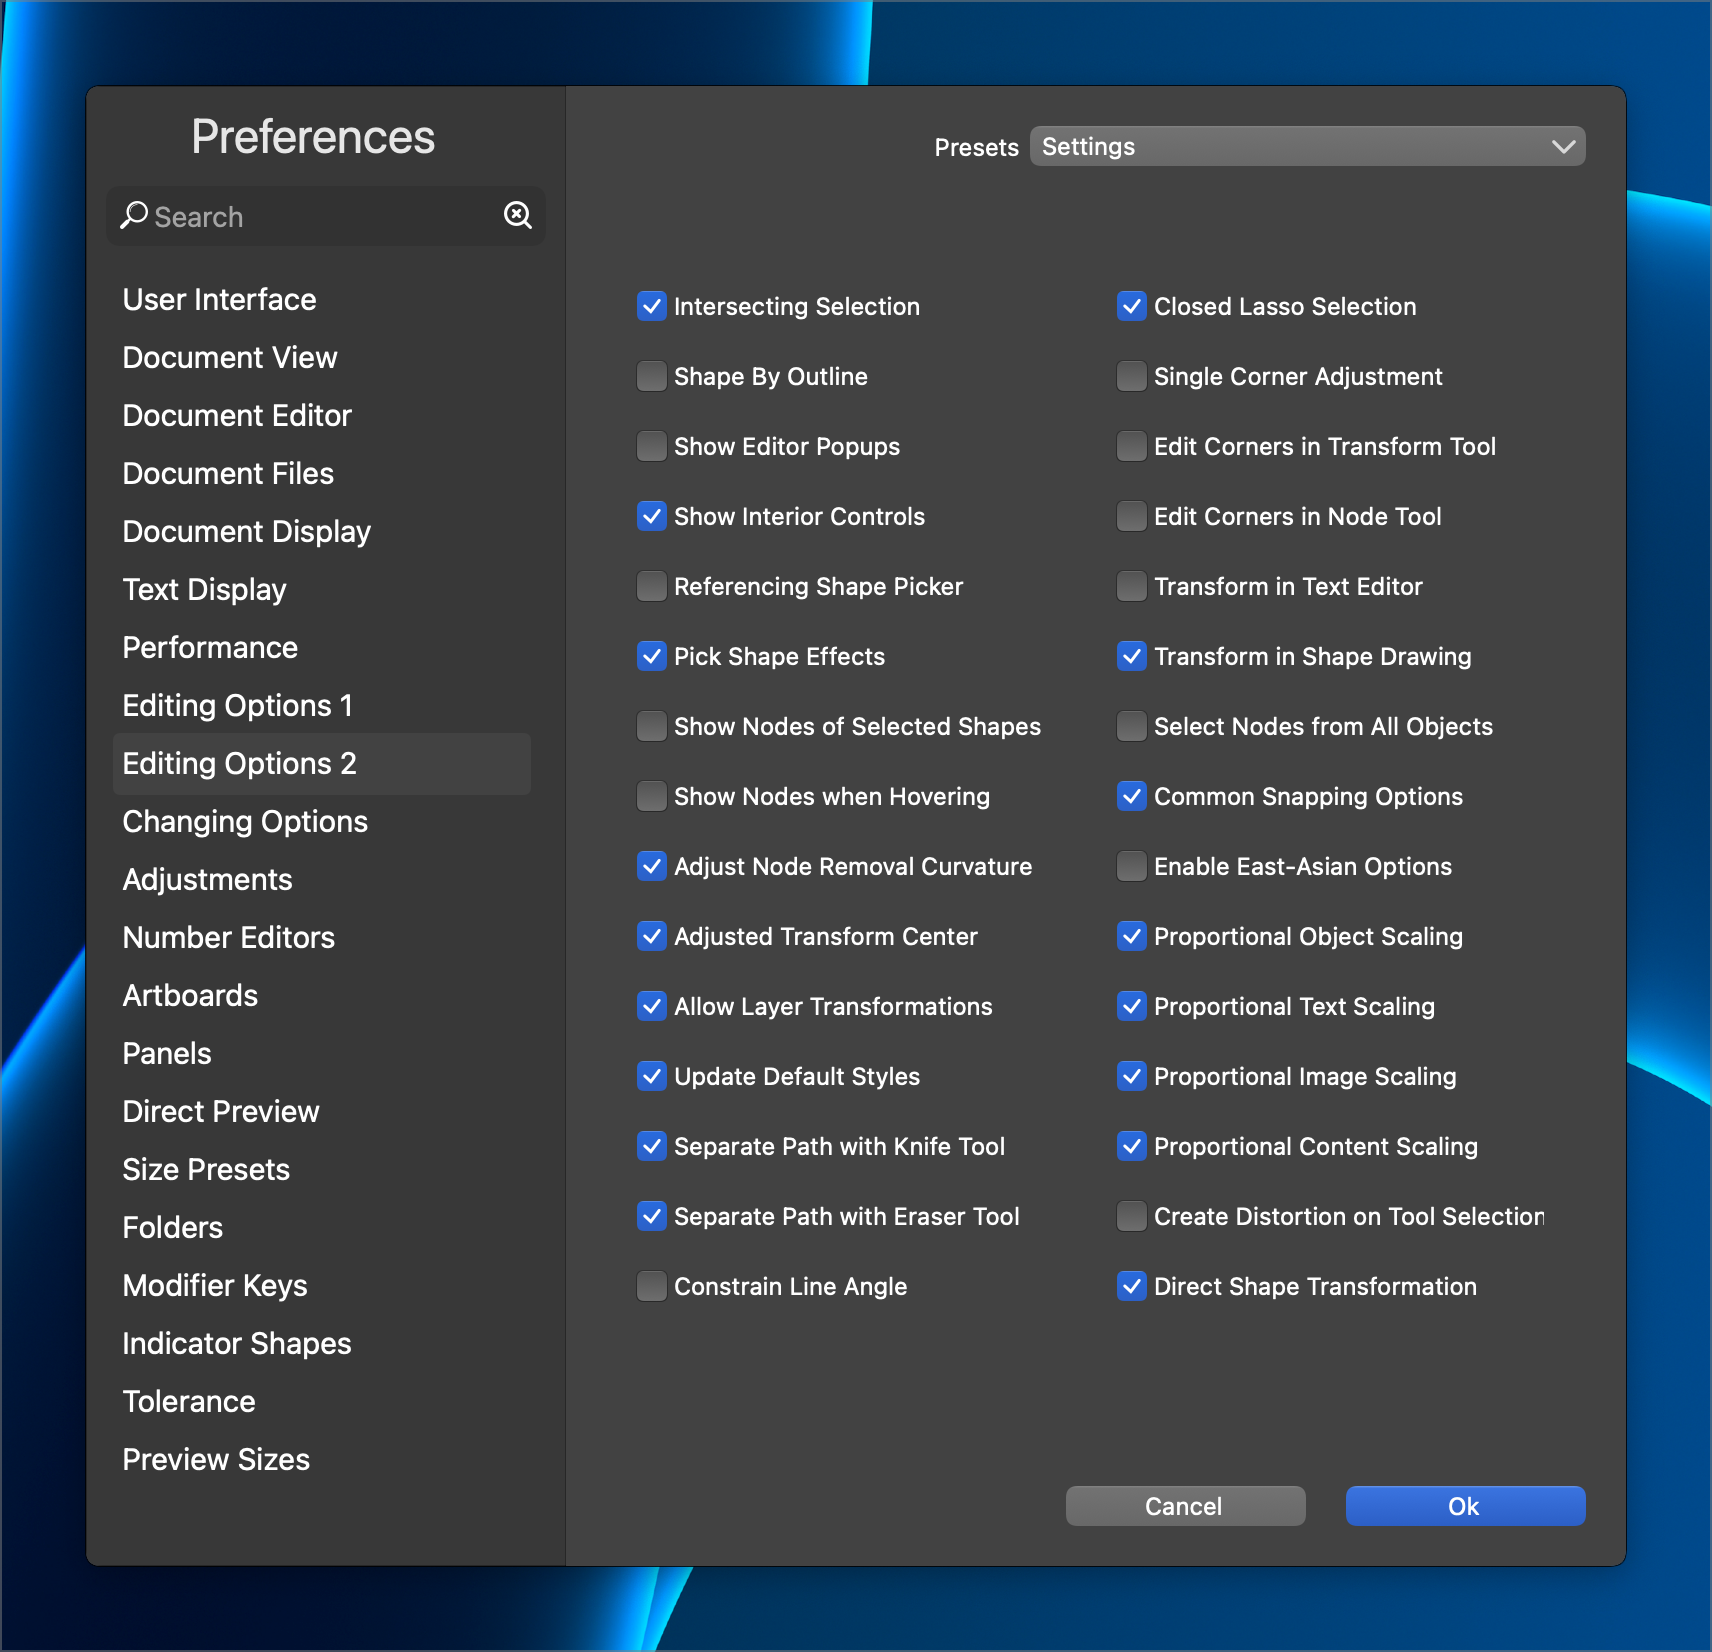The height and width of the screenshot is (1652, 1712).
Task: Select Modifier Keys in sidebar
Action: pyautogui.click(x=215, y=1286)
